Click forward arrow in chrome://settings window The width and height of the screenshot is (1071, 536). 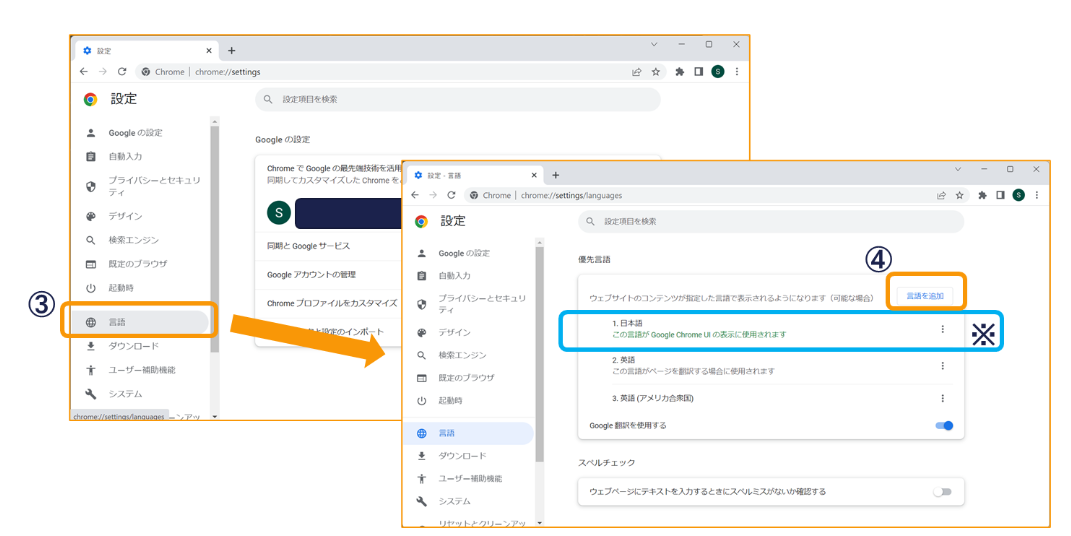[102, 72]
